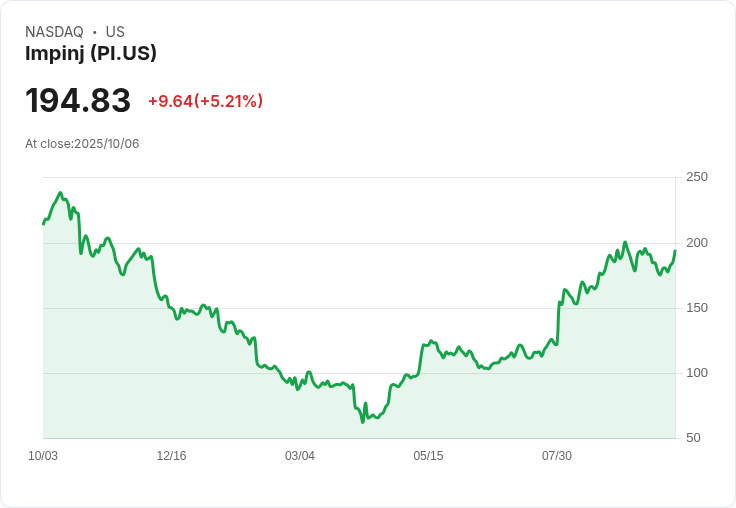Click the chart line's lowest trough point
Viewport: 736px width, 508px height.
[363, 421]
